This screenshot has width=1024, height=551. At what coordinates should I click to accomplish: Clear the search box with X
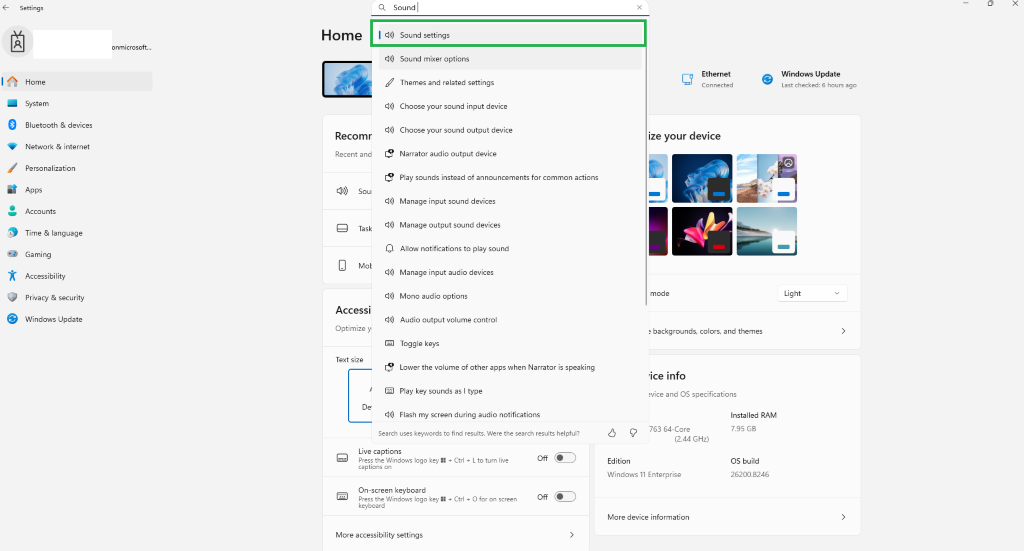point(639,7)
